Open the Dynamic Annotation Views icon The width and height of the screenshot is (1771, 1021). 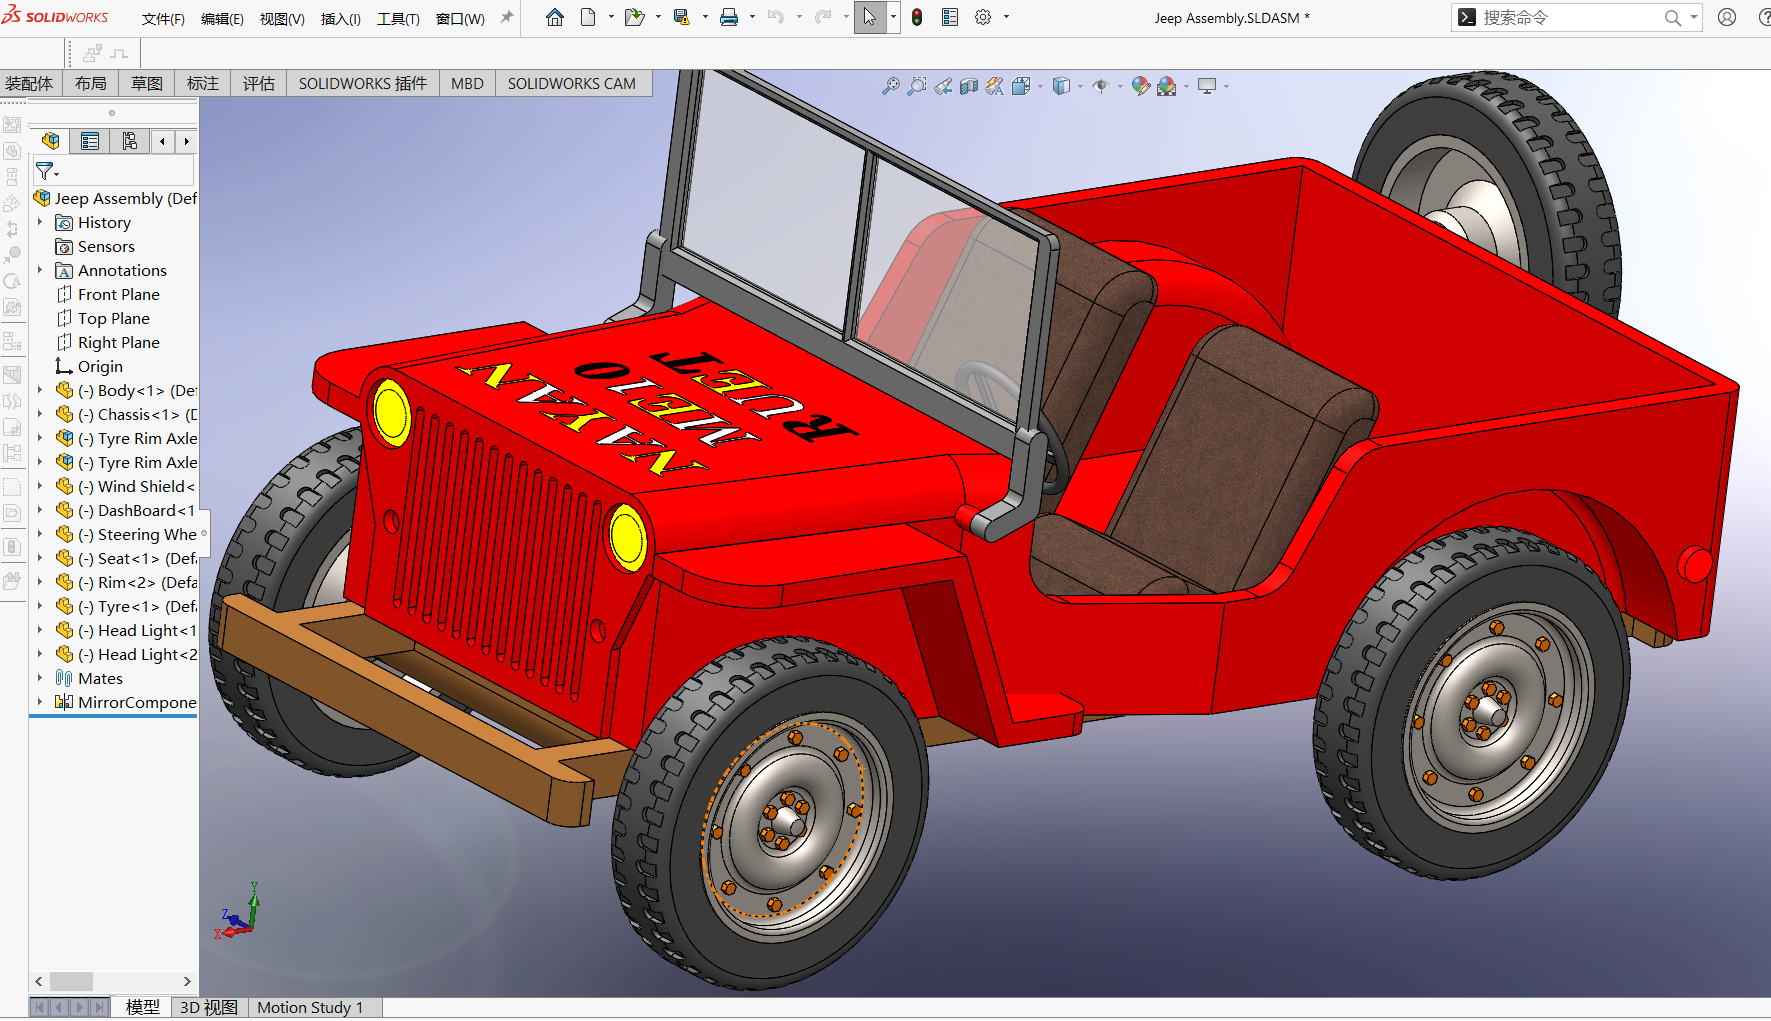click(x=995, y=86)
